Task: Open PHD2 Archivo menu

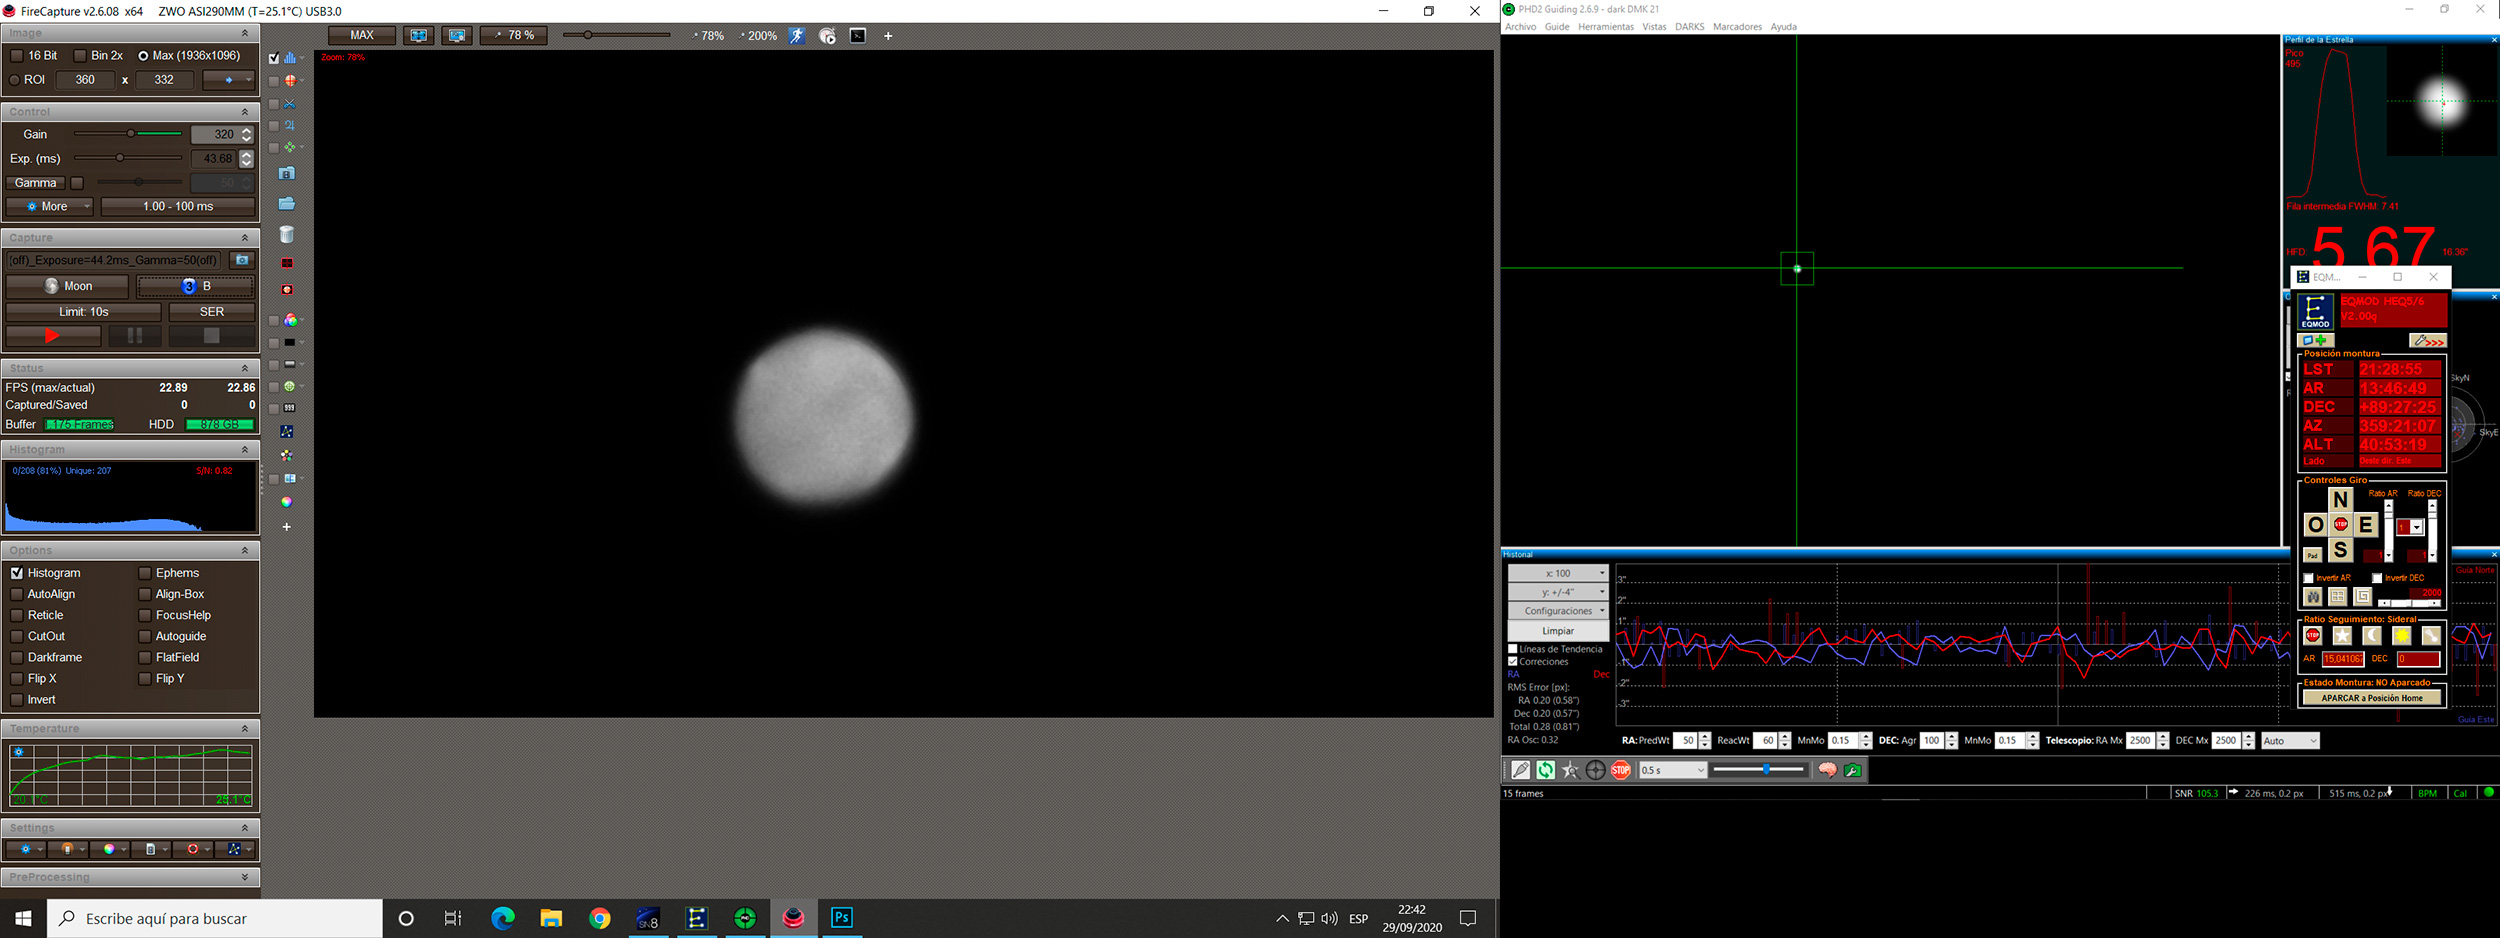Action: point(1520,27)
